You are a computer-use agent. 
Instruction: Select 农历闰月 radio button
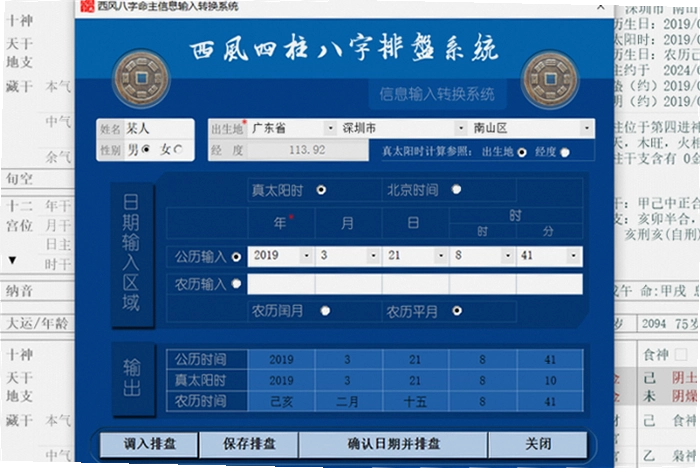325,311
